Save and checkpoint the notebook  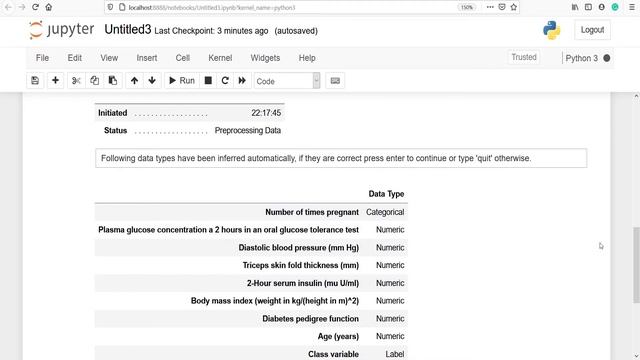(35, 81)
